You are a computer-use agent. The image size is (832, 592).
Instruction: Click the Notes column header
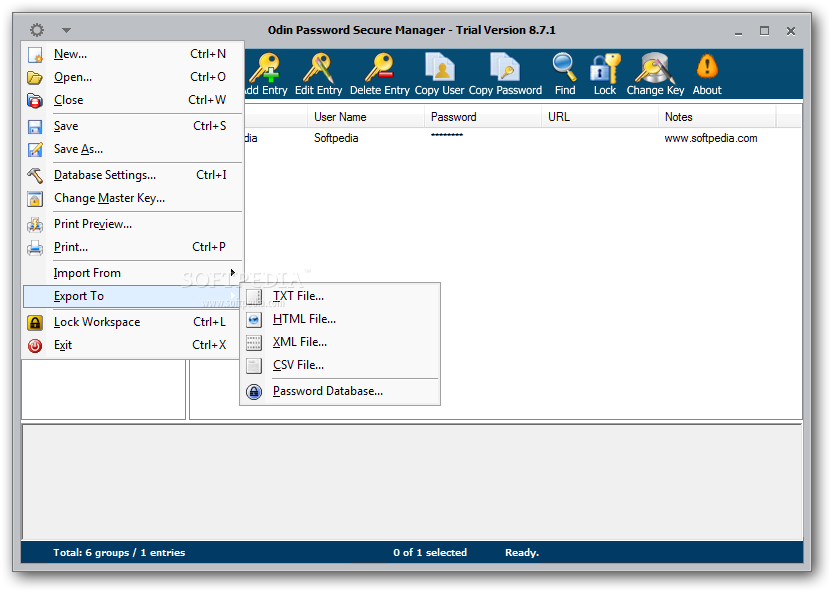click(x=717, y=117)
